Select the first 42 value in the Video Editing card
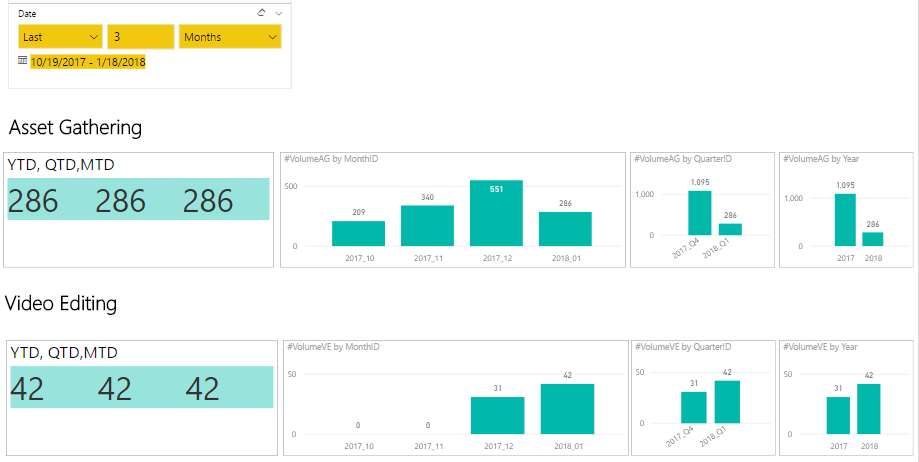 point(27,389)
